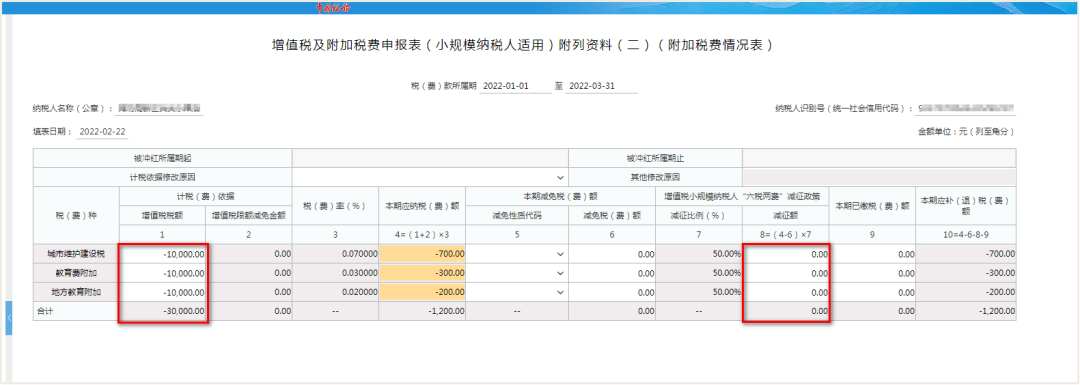Click the 地方教育附加 row label
This screenshot has width=1080, height=385.
pyautogui.click(x=76, y=292)
